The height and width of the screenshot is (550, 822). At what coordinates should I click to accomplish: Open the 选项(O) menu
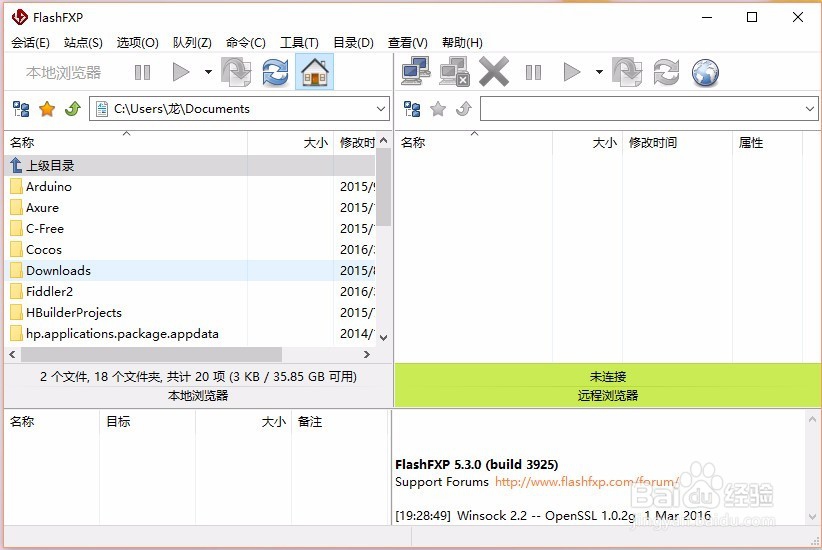137,42
